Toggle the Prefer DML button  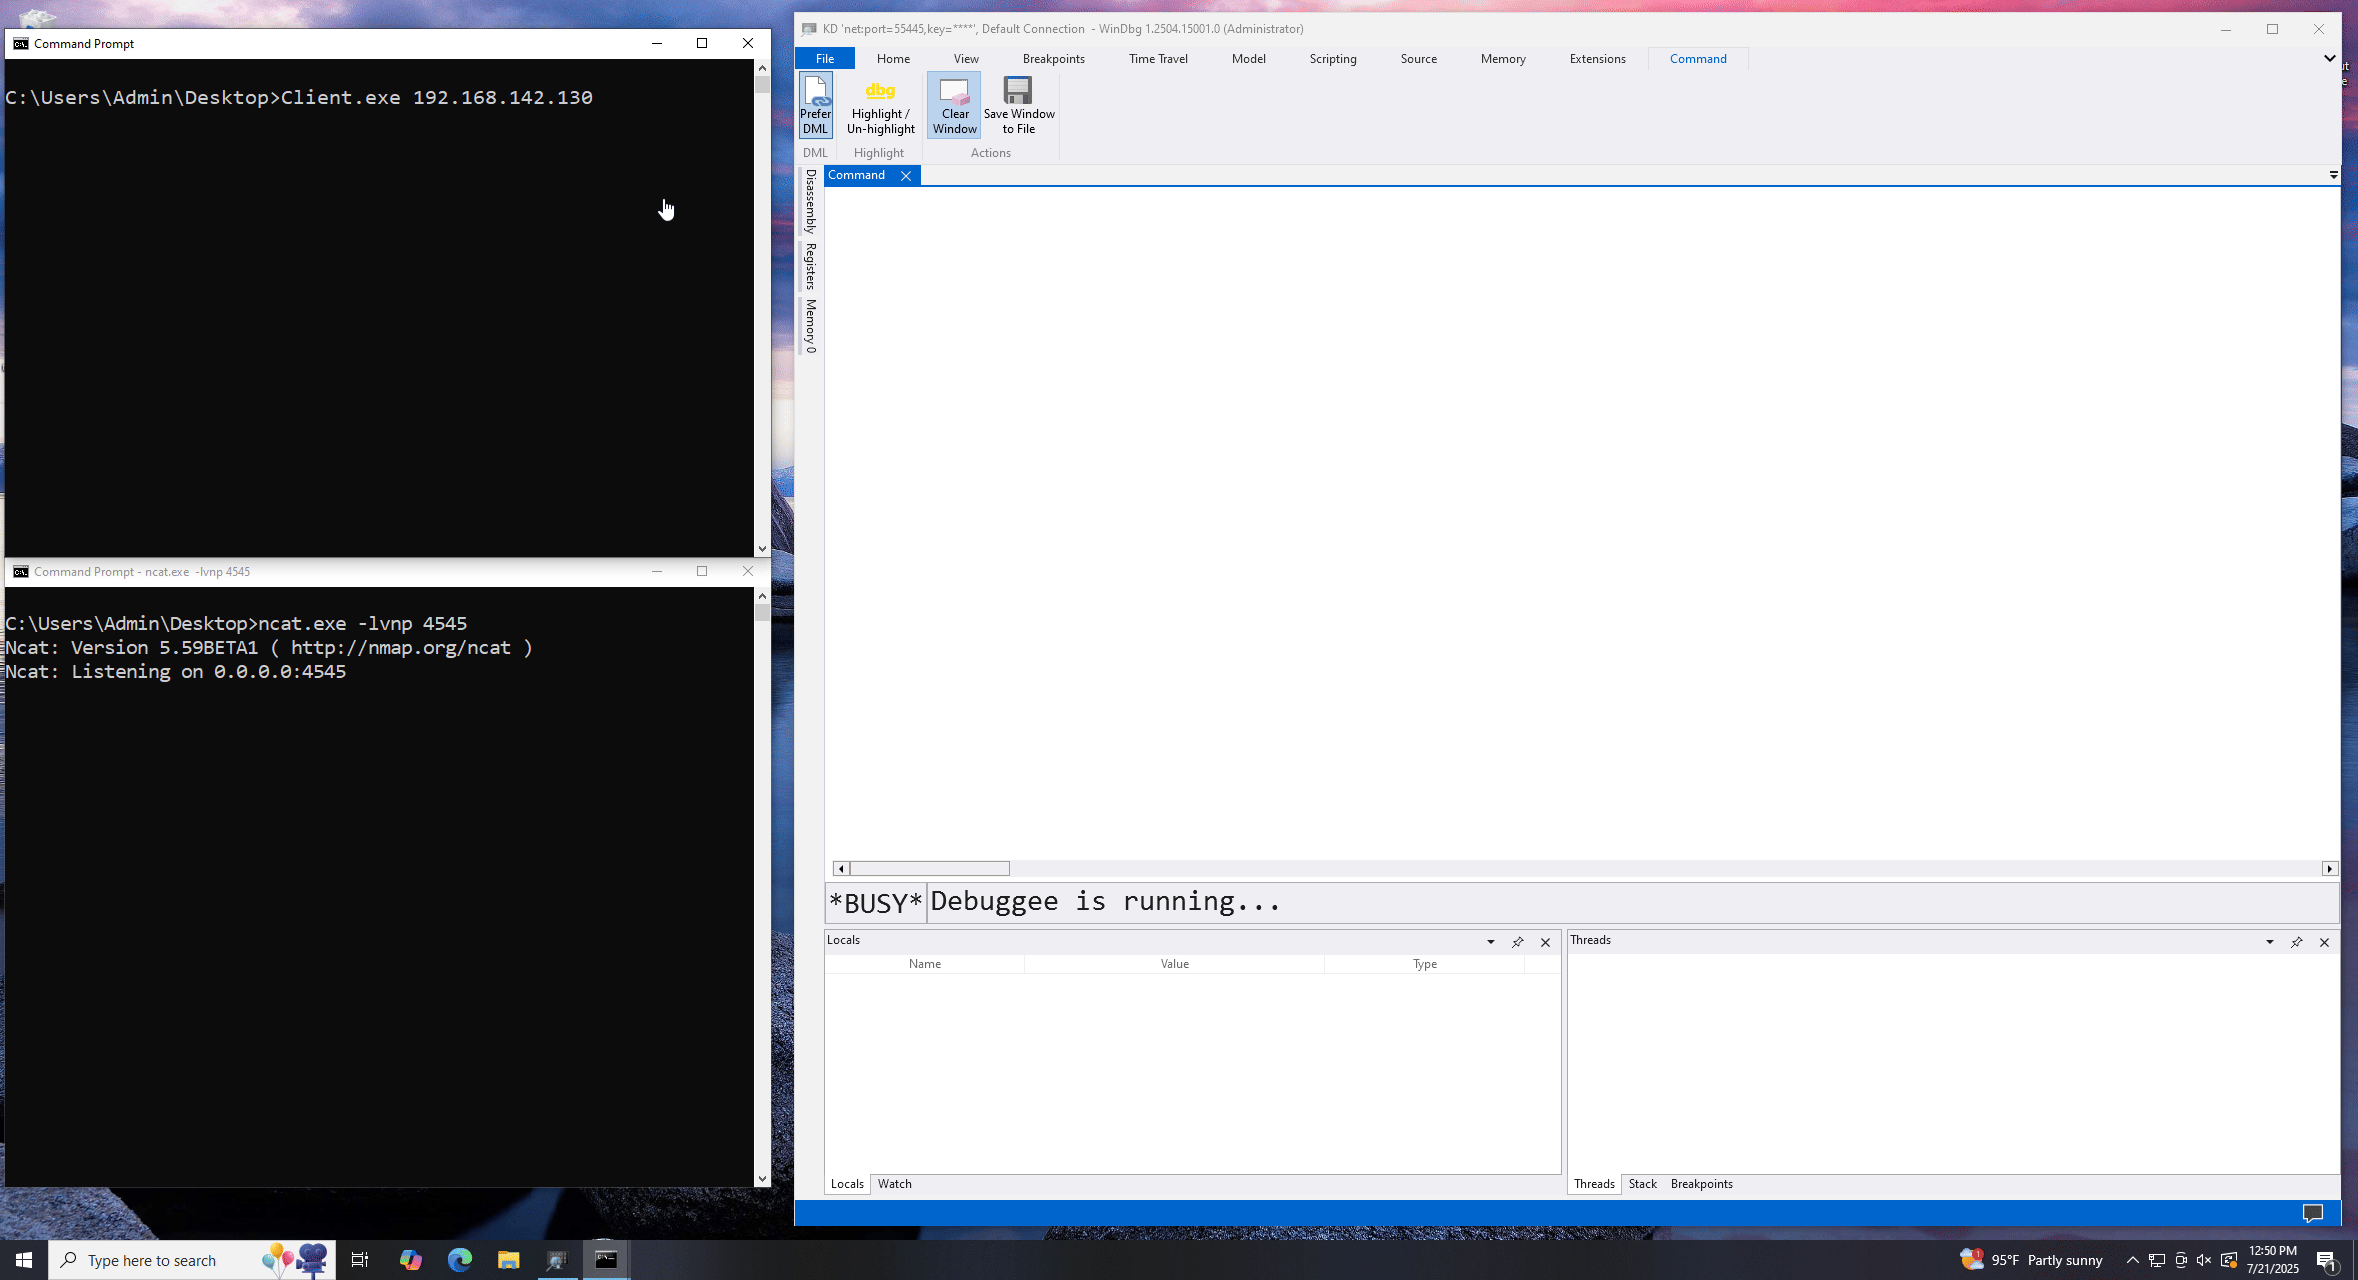tap(815, 105)
